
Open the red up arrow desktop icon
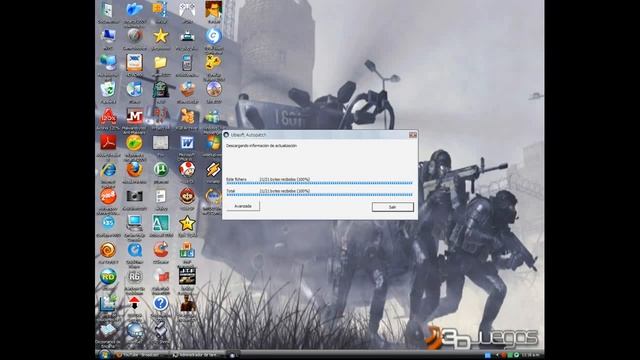pos(134,303)
